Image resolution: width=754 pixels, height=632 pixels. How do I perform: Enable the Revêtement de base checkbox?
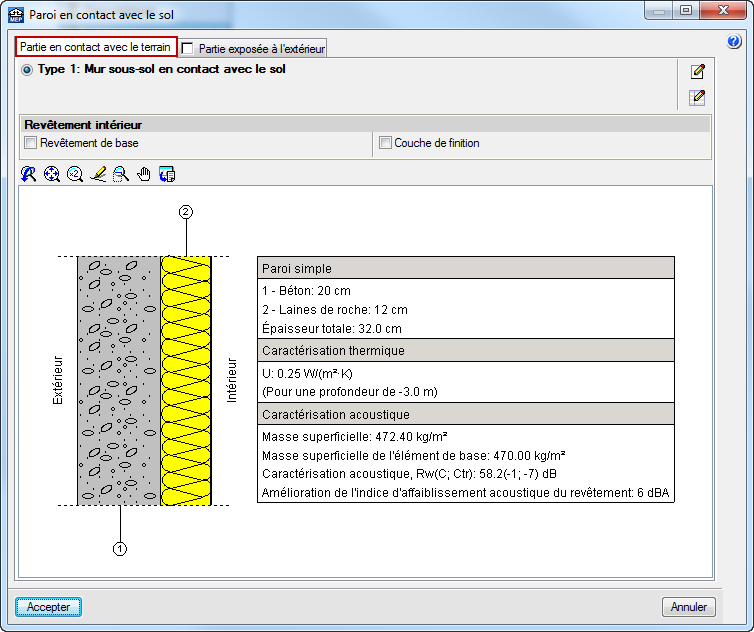coord(30,143)
